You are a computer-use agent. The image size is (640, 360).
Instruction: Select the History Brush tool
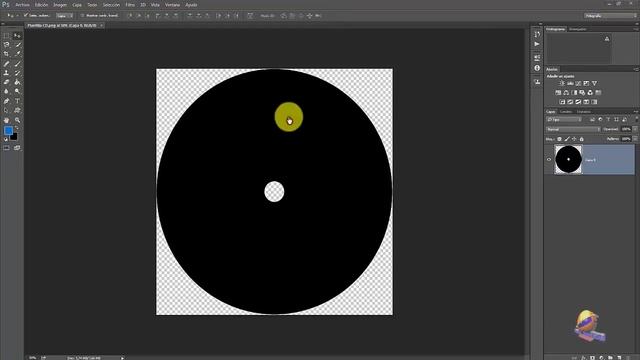click(17, 73)
